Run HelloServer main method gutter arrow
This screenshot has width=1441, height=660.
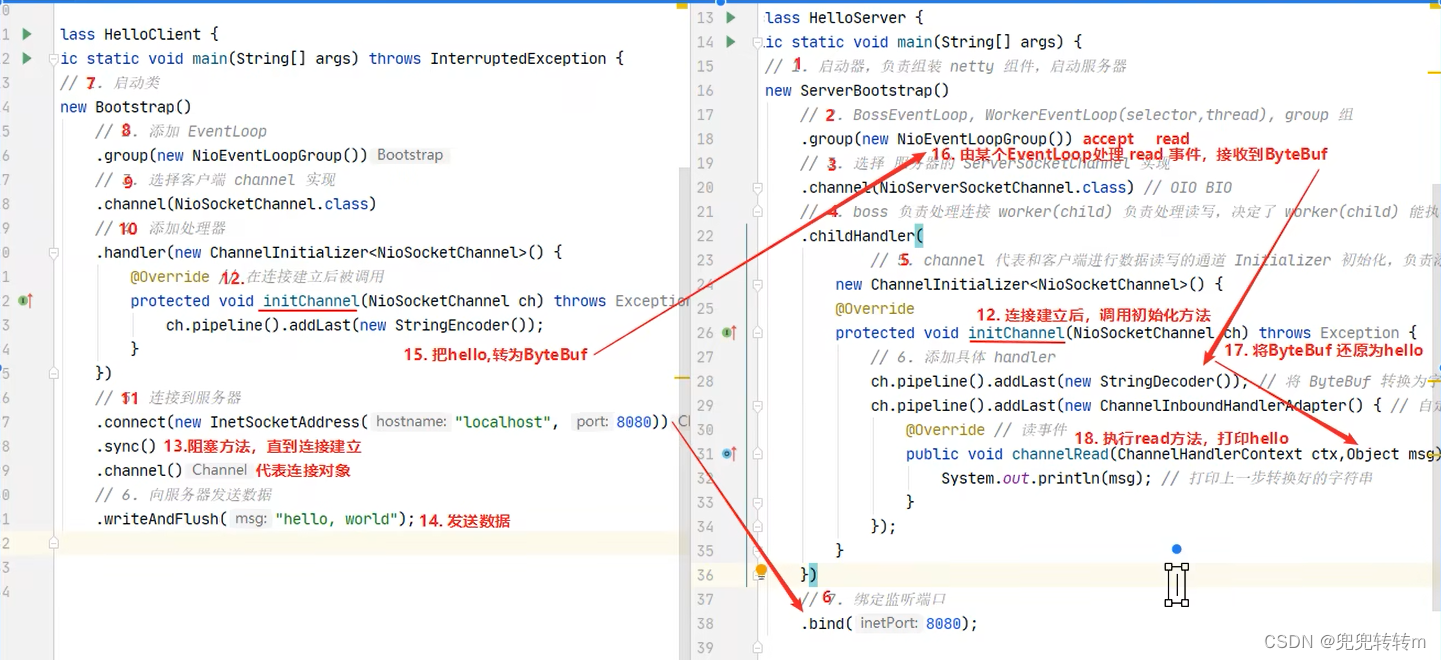731,42
